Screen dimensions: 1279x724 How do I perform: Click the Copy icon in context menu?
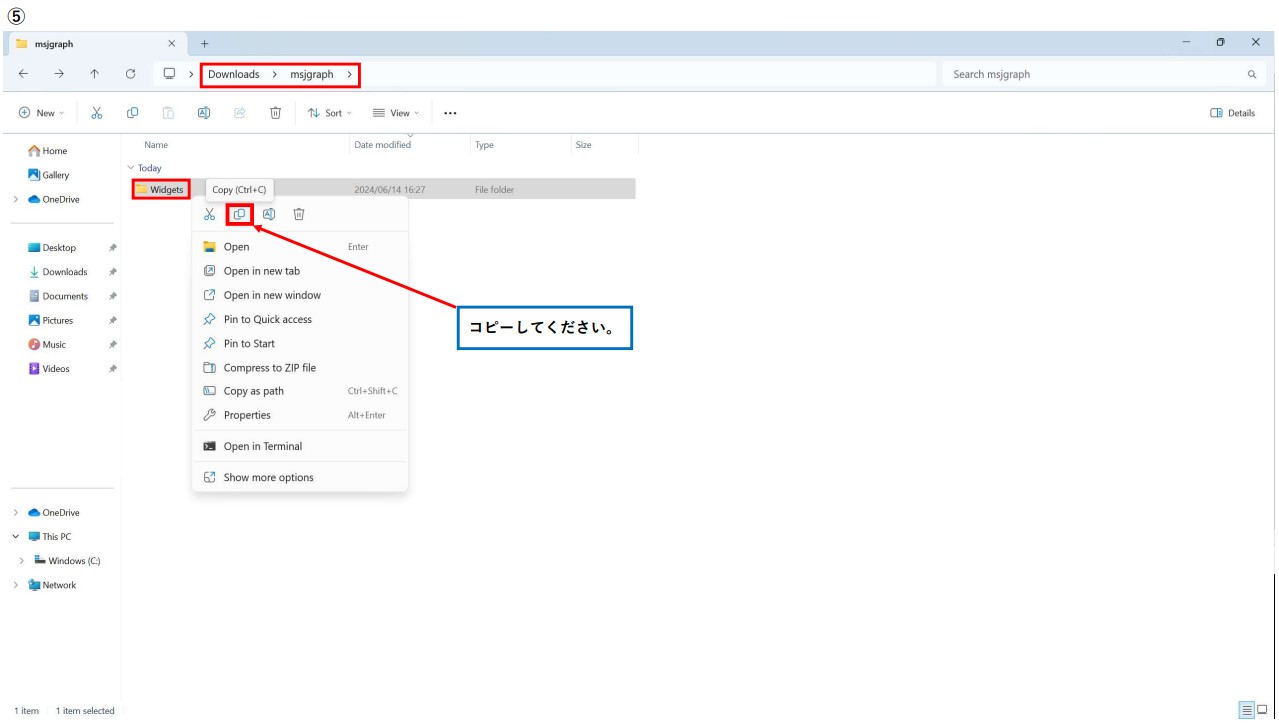[x=239, y=214]
